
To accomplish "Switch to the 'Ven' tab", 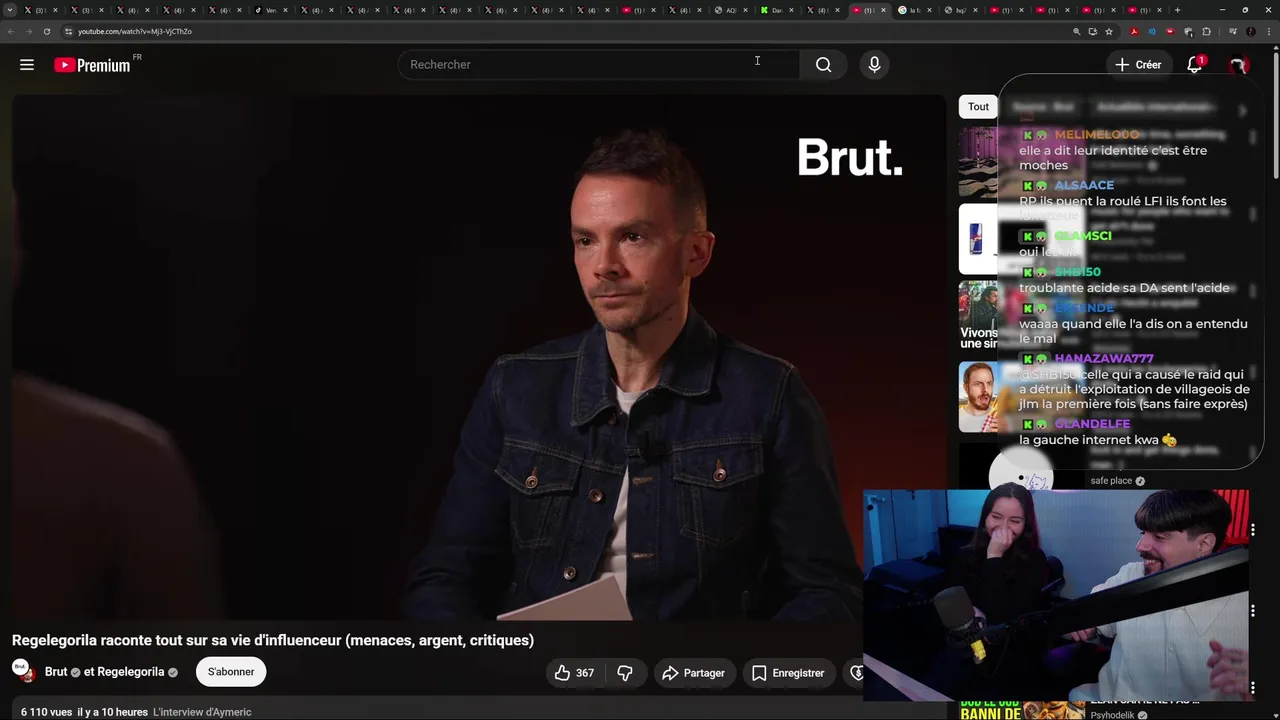I will pos(272,10).
